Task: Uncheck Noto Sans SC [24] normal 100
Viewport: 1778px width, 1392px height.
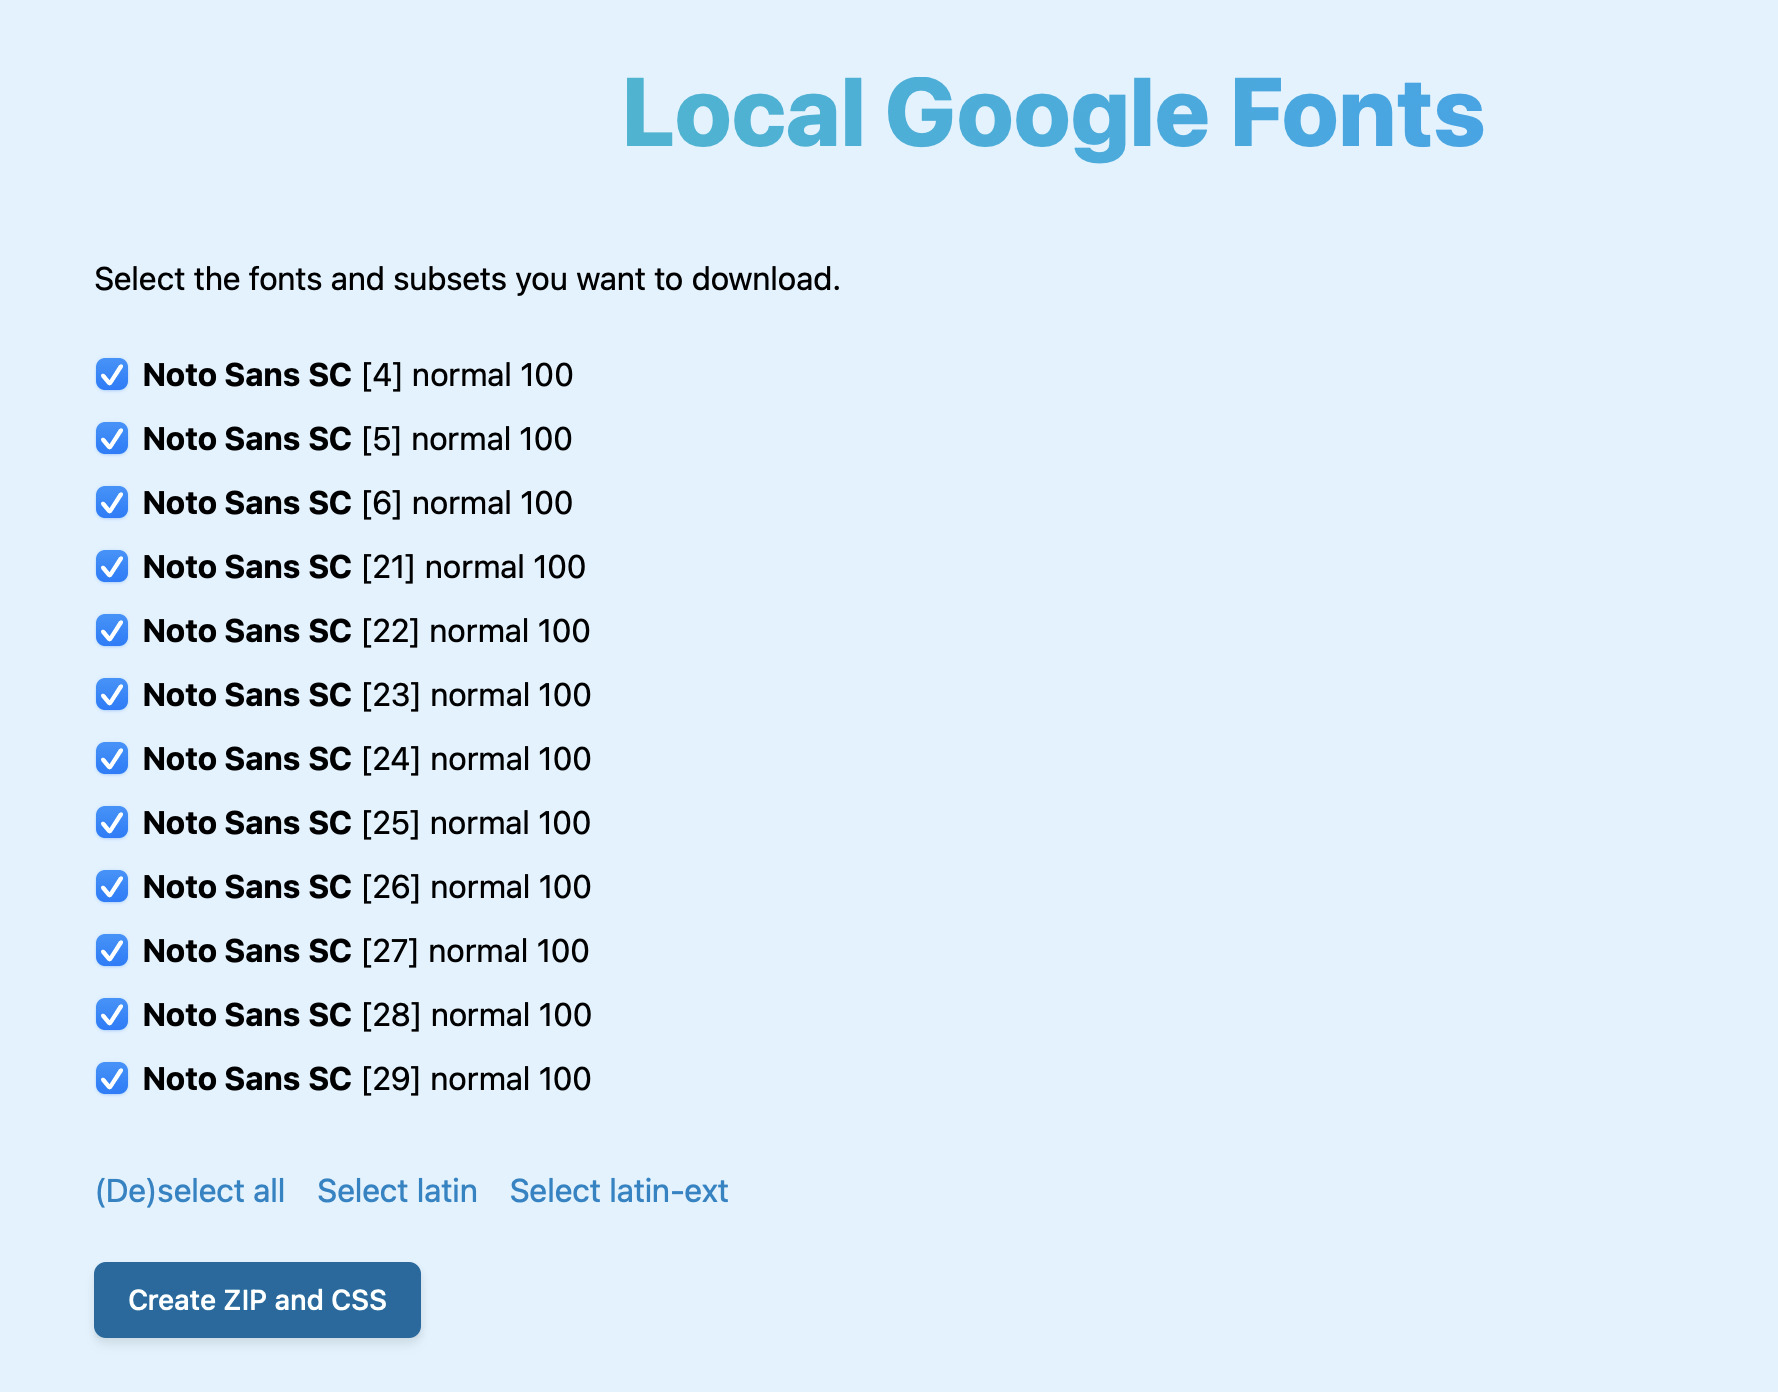Action: pos(111,759)
